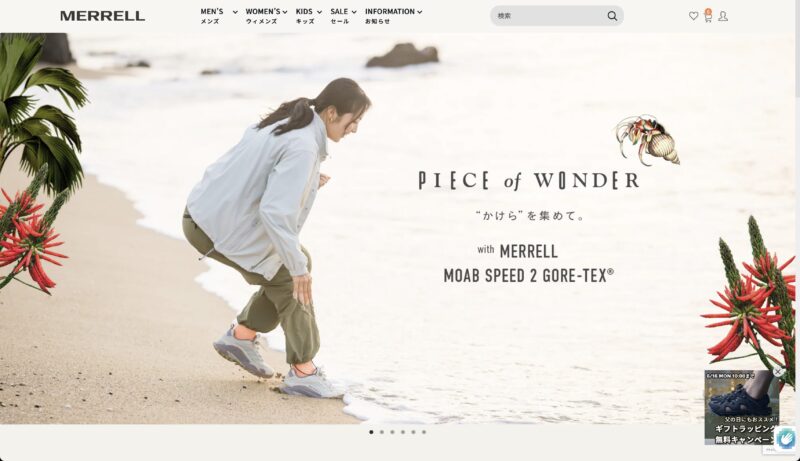
Task: Click the search magnifier icon
Action: click(612, 16)
